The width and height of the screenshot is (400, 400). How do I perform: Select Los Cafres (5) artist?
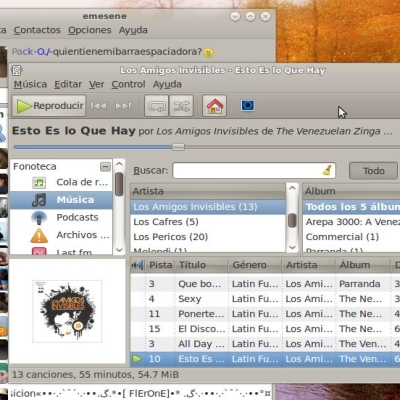[208, 222]
